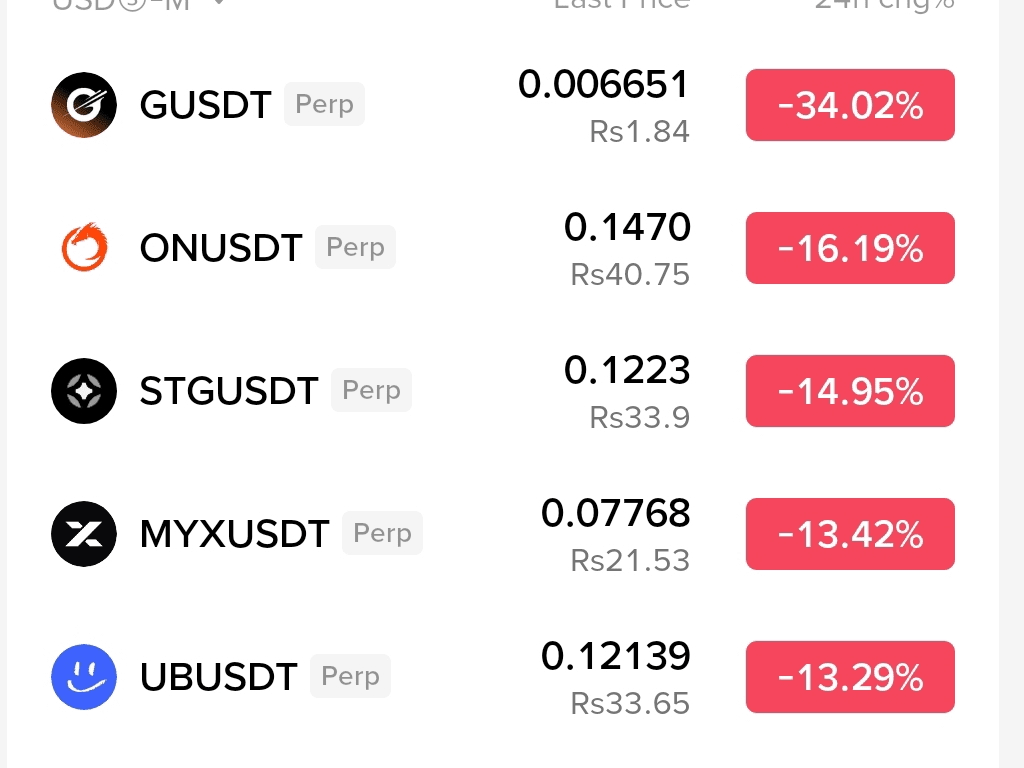Image resolution: width=1024 pixels, height=768 pixels.
Task: Toggle the -16.19% change badge
Action: (850, 248)
